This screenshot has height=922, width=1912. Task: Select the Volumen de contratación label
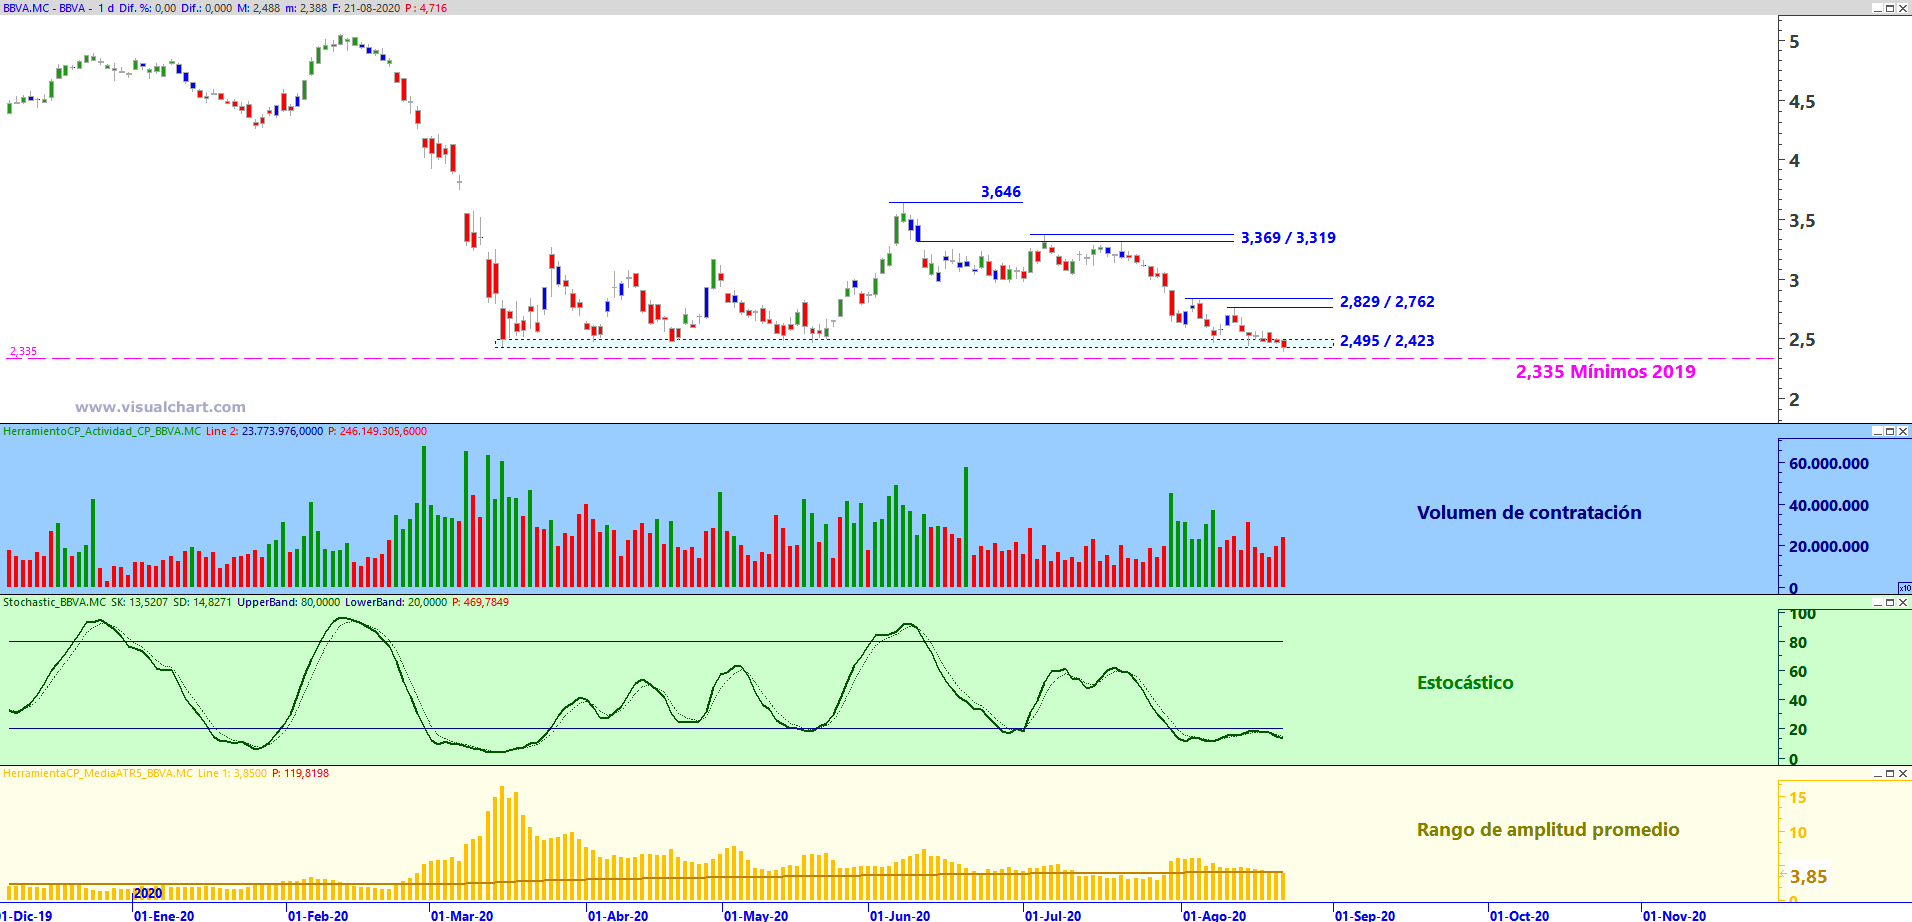(1529, 513)
